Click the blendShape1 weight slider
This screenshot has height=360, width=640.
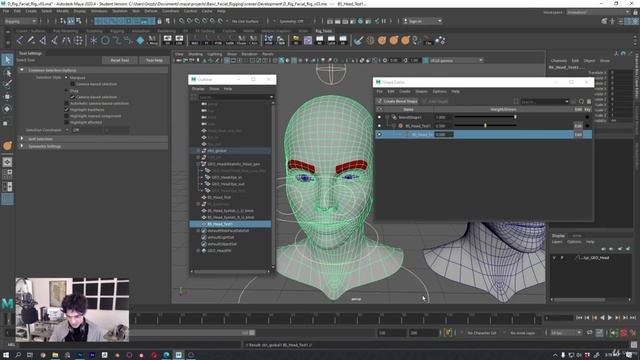[485, 117]
